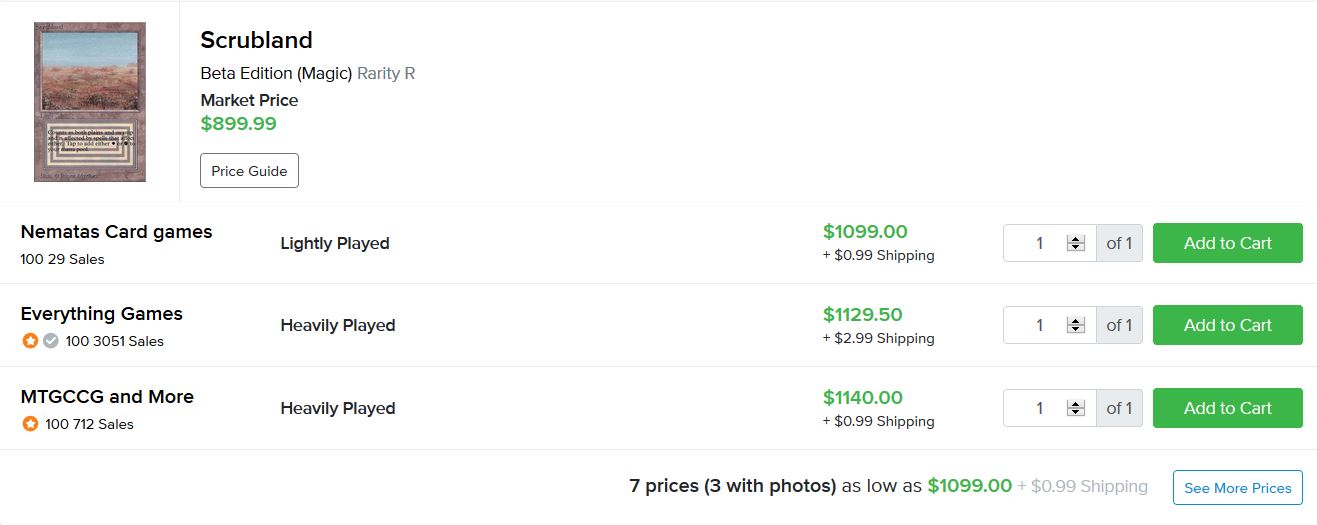Image resolution: width=1317 pixels, height=525 pixels.
Task: Click the quantity spinner arrows for Nematas listing
Action: pos(1076,243)
